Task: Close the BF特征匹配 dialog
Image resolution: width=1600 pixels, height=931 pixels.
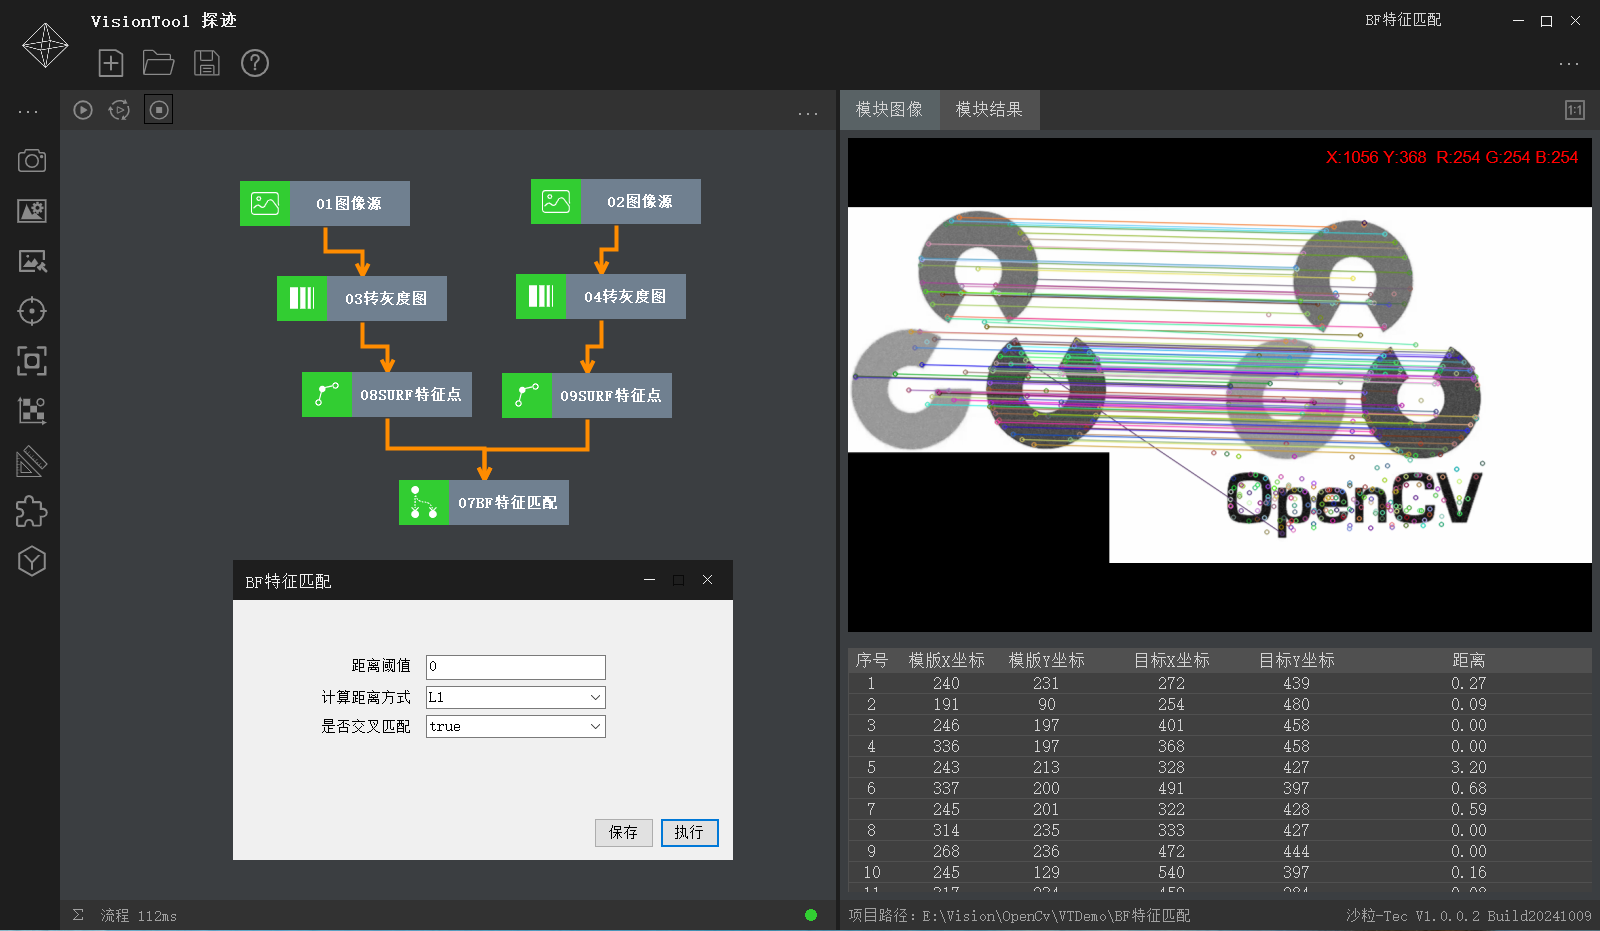Action: tap(707, 580)
